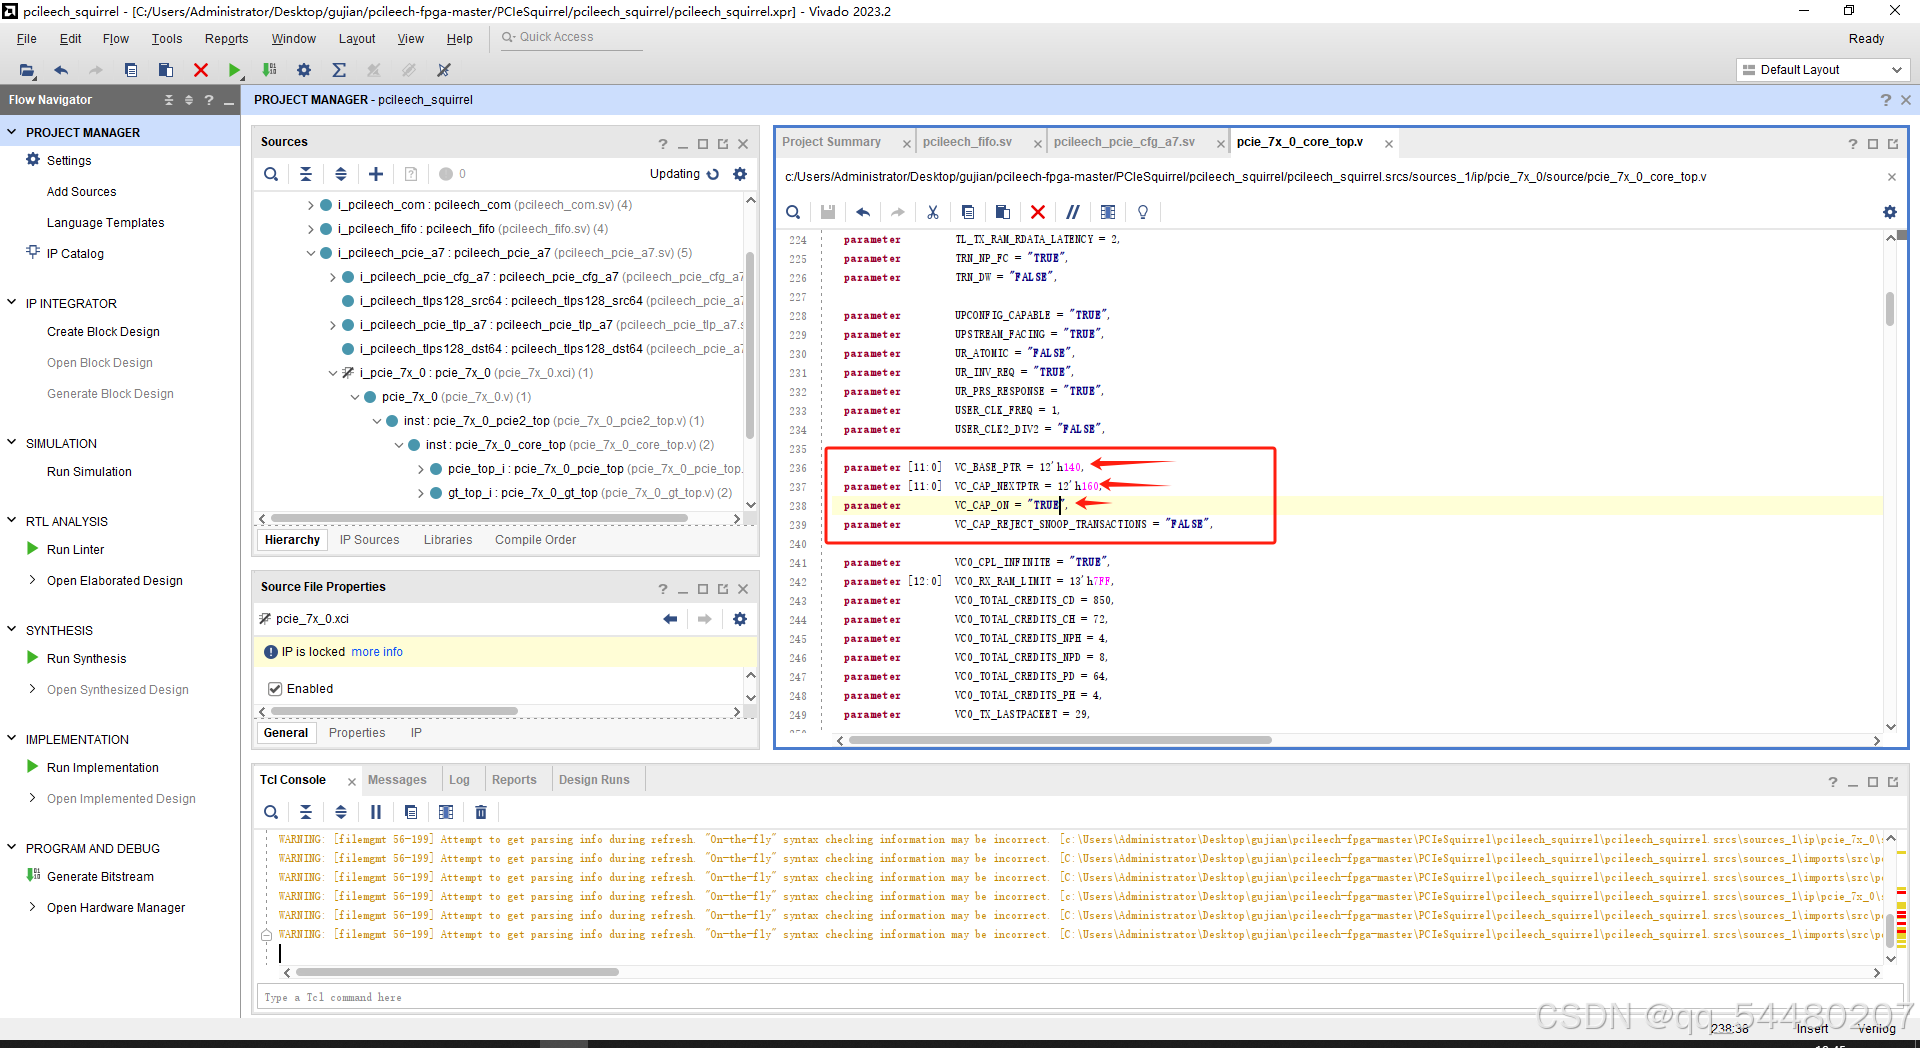Click the light bulb icon in editor toolbar
Screen dimensions: 1920x1048
click(x=1143, y=212)
